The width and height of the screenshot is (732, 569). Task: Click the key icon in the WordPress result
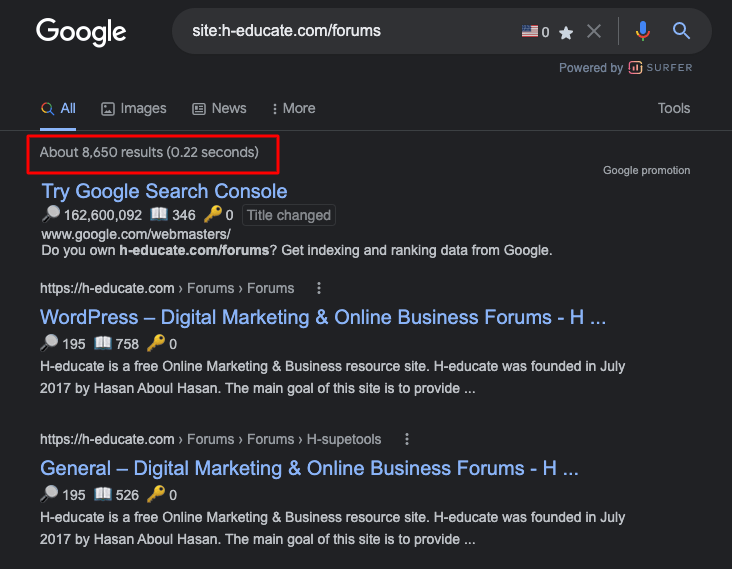click(156, 343)
